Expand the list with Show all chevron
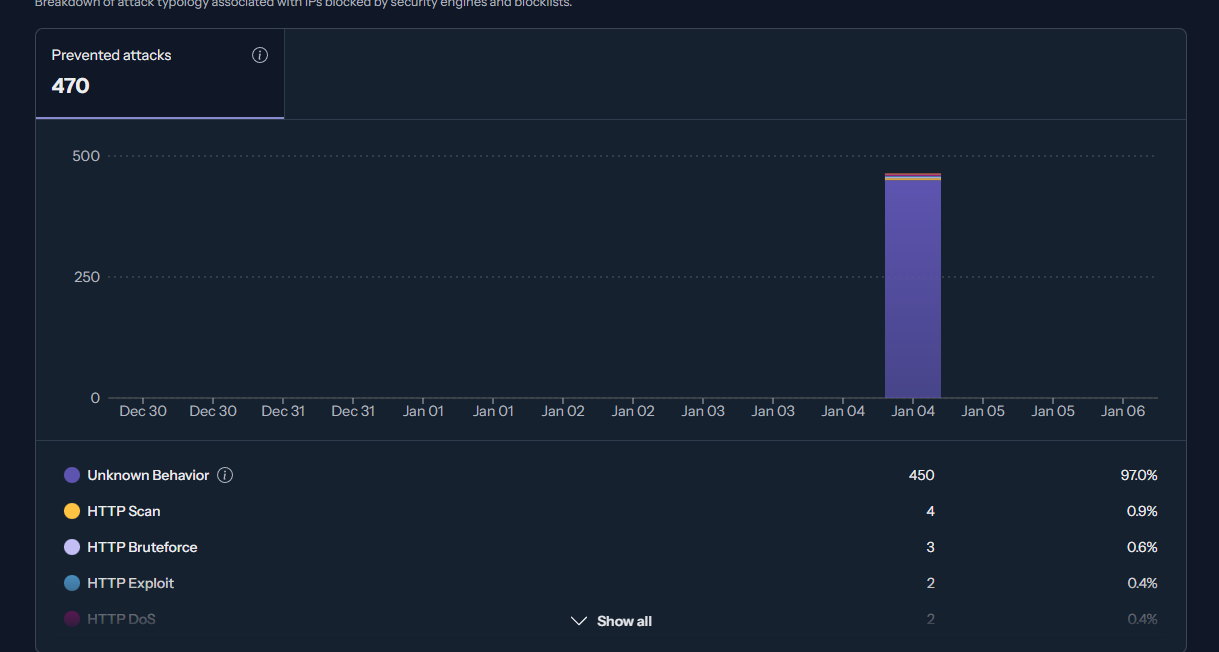The image size is (1219, 652). click(578, 621)
